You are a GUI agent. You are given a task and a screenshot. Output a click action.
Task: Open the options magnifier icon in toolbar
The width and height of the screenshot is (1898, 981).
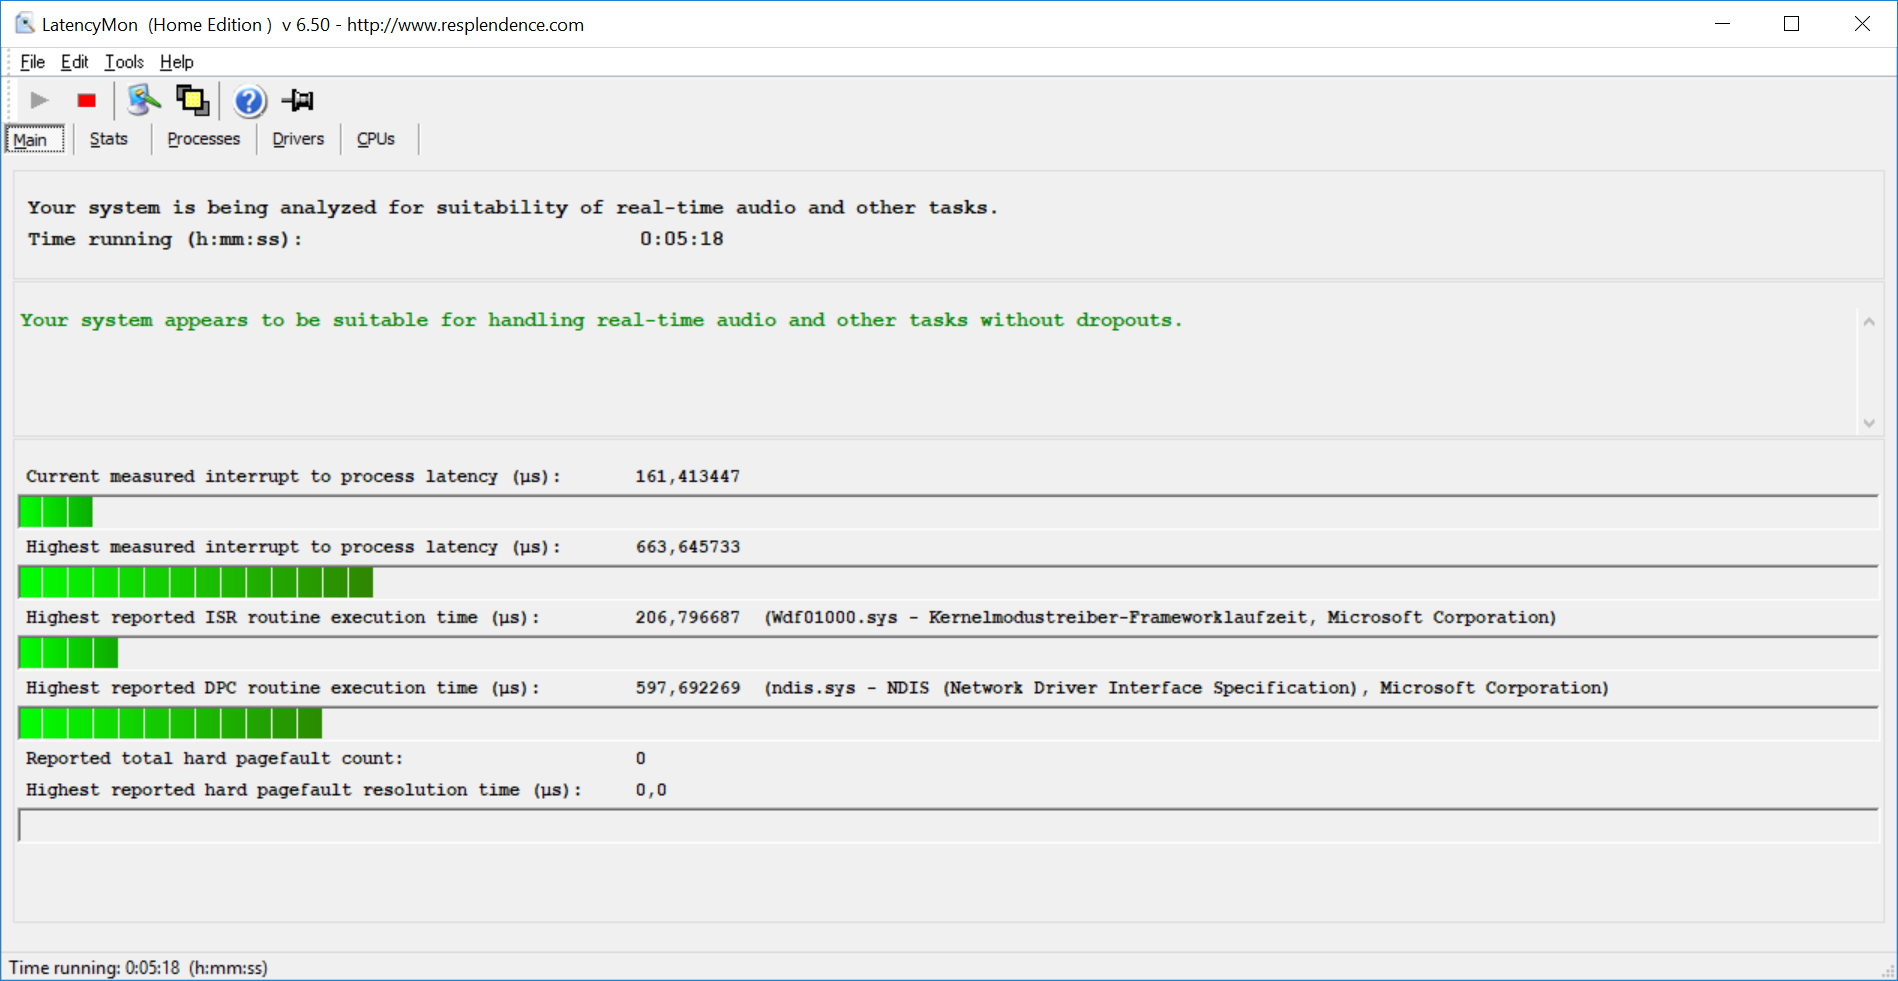click(144, 100)
